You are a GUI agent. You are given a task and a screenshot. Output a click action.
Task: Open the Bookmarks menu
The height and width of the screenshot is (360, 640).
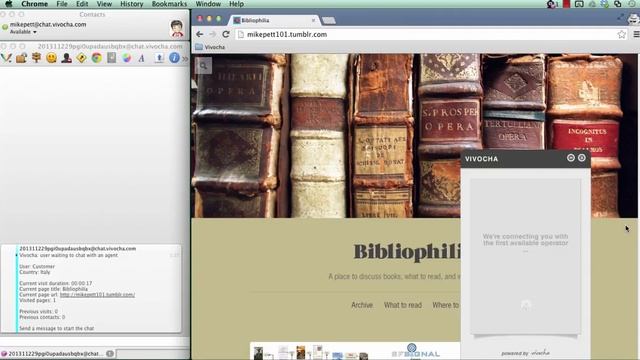click(169, 4)
